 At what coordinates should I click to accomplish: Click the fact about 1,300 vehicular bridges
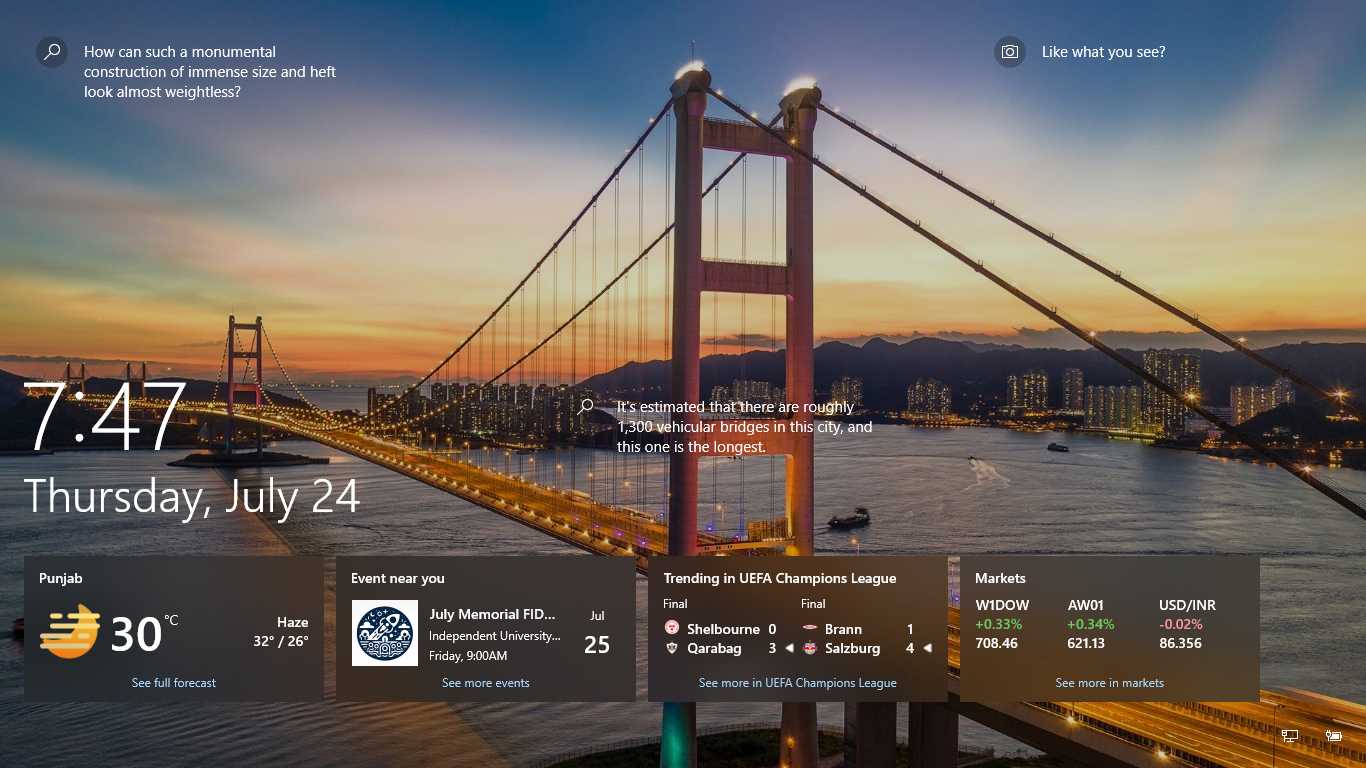coord(745,427)
